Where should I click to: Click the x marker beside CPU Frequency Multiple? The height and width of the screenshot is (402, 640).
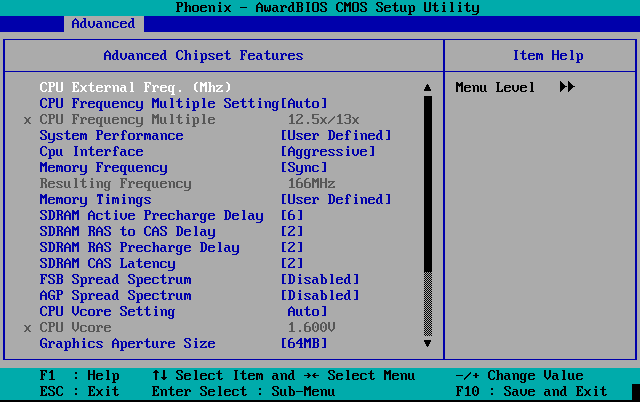(x=27, y=120)
